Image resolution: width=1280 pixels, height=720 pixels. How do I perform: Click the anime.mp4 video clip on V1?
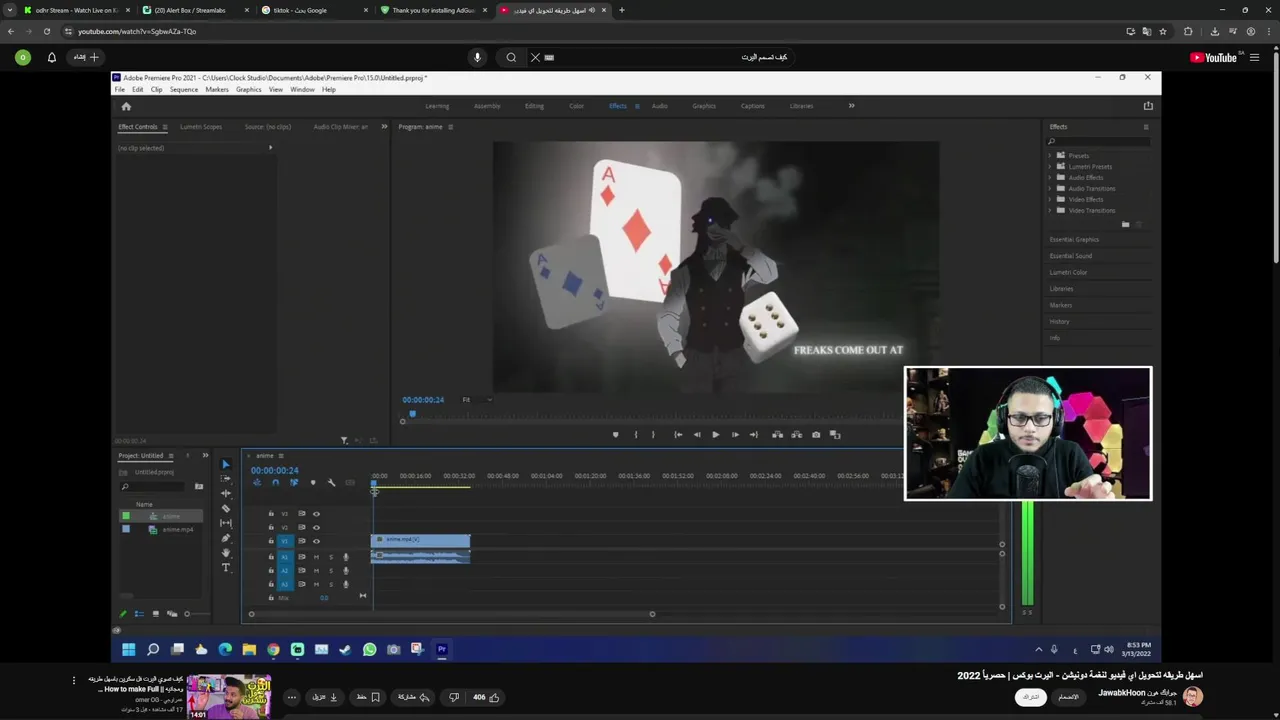coord(420,540)
